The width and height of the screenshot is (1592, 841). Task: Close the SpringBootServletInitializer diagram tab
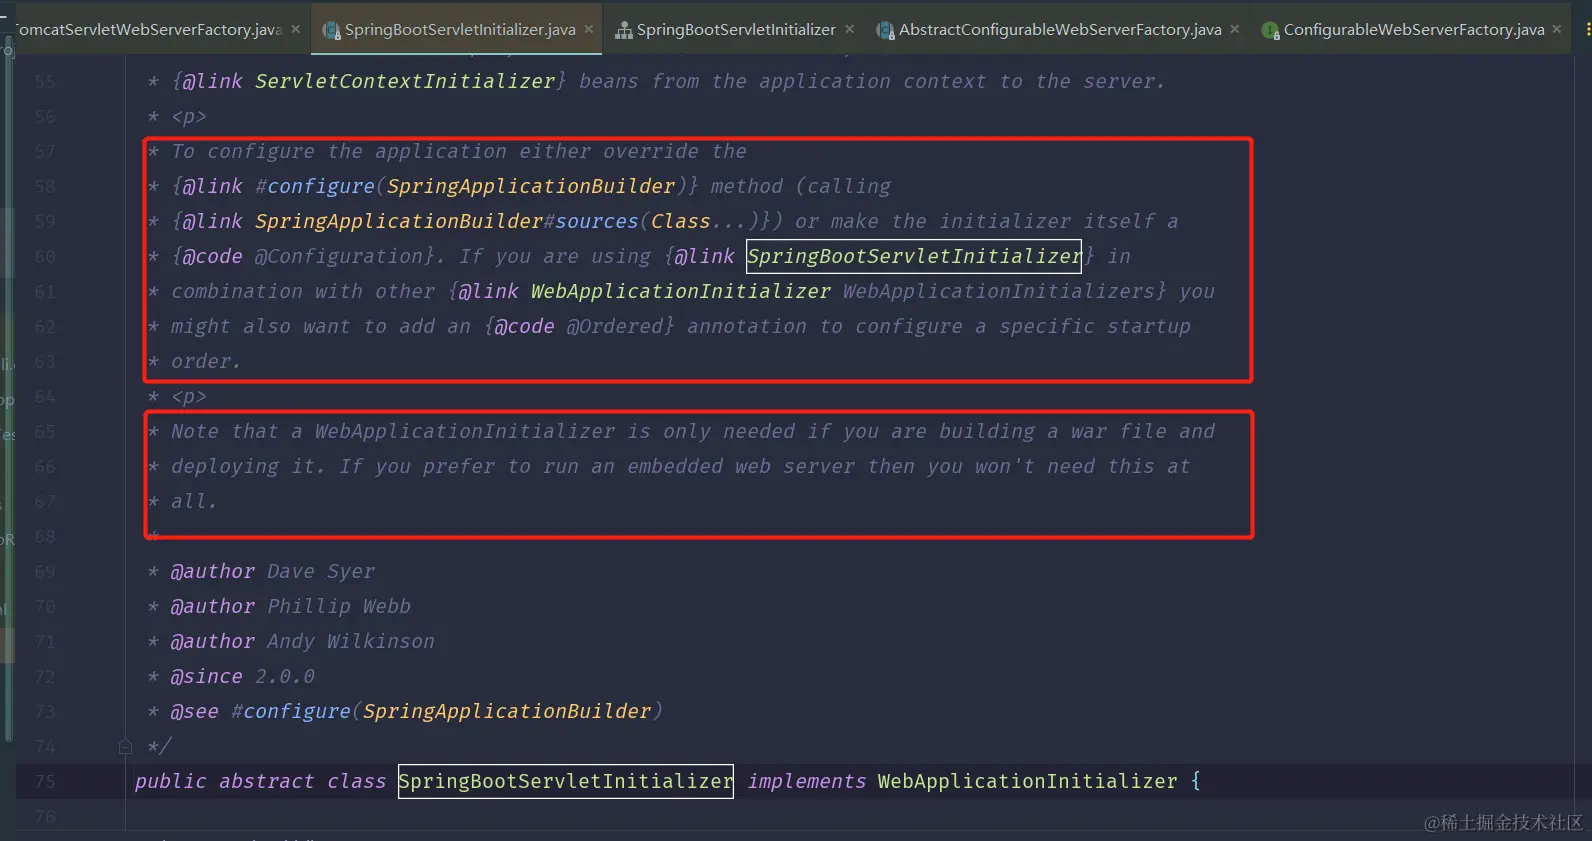pyautogui.click(x=849, y=29)
